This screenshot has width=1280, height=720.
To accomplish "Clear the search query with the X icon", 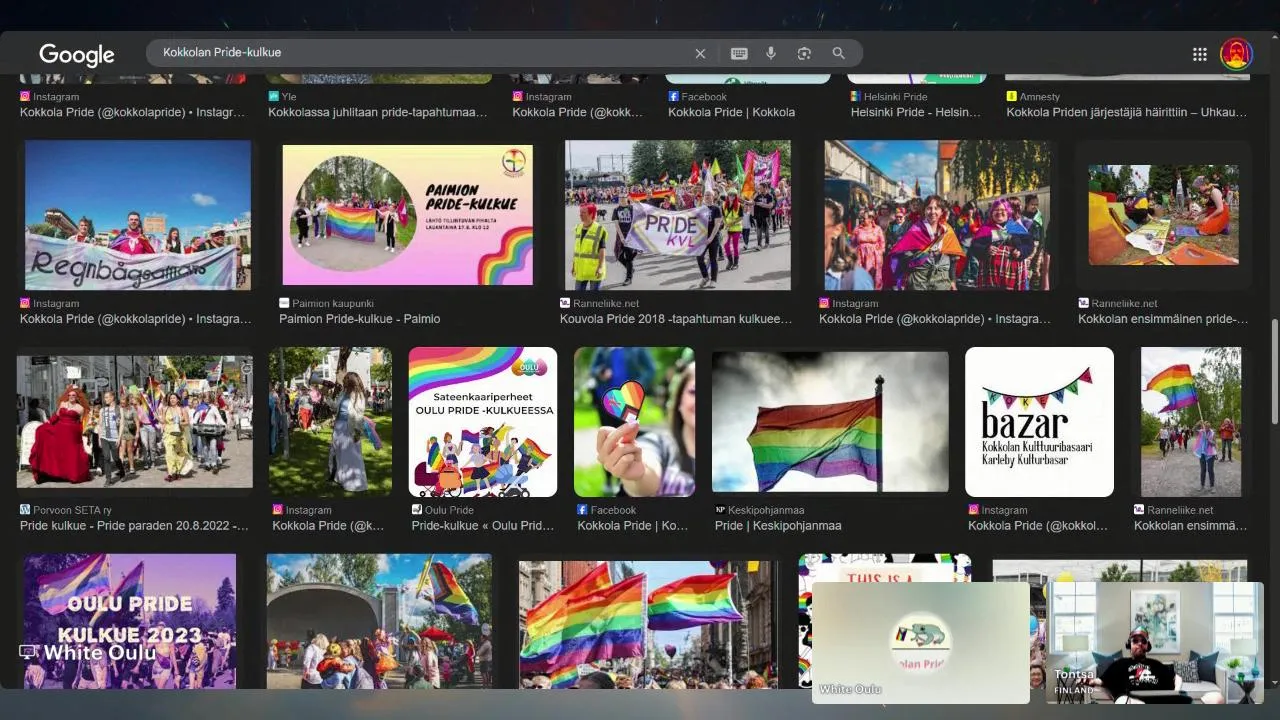I will [x=700, y=53].
